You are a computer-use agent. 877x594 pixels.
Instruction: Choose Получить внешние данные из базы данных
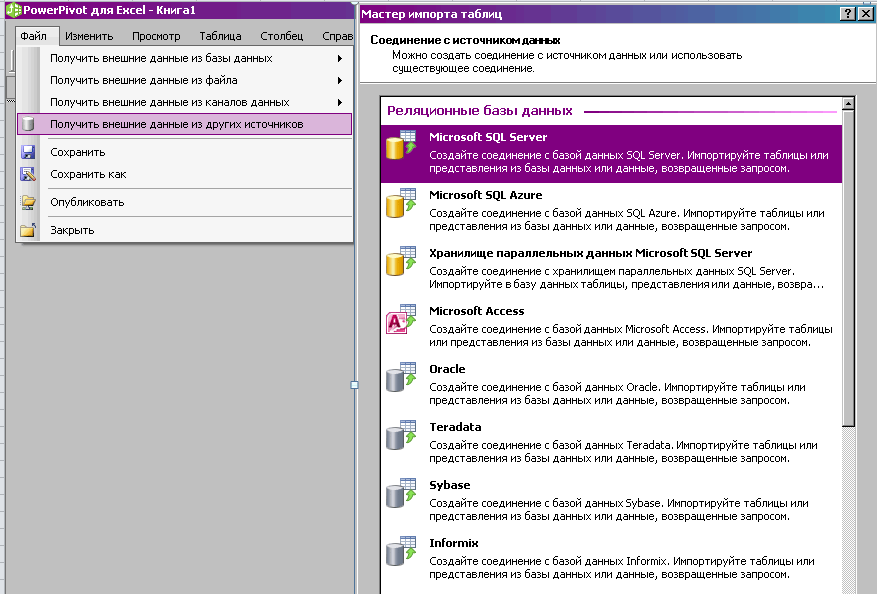[x=185, y=58]
